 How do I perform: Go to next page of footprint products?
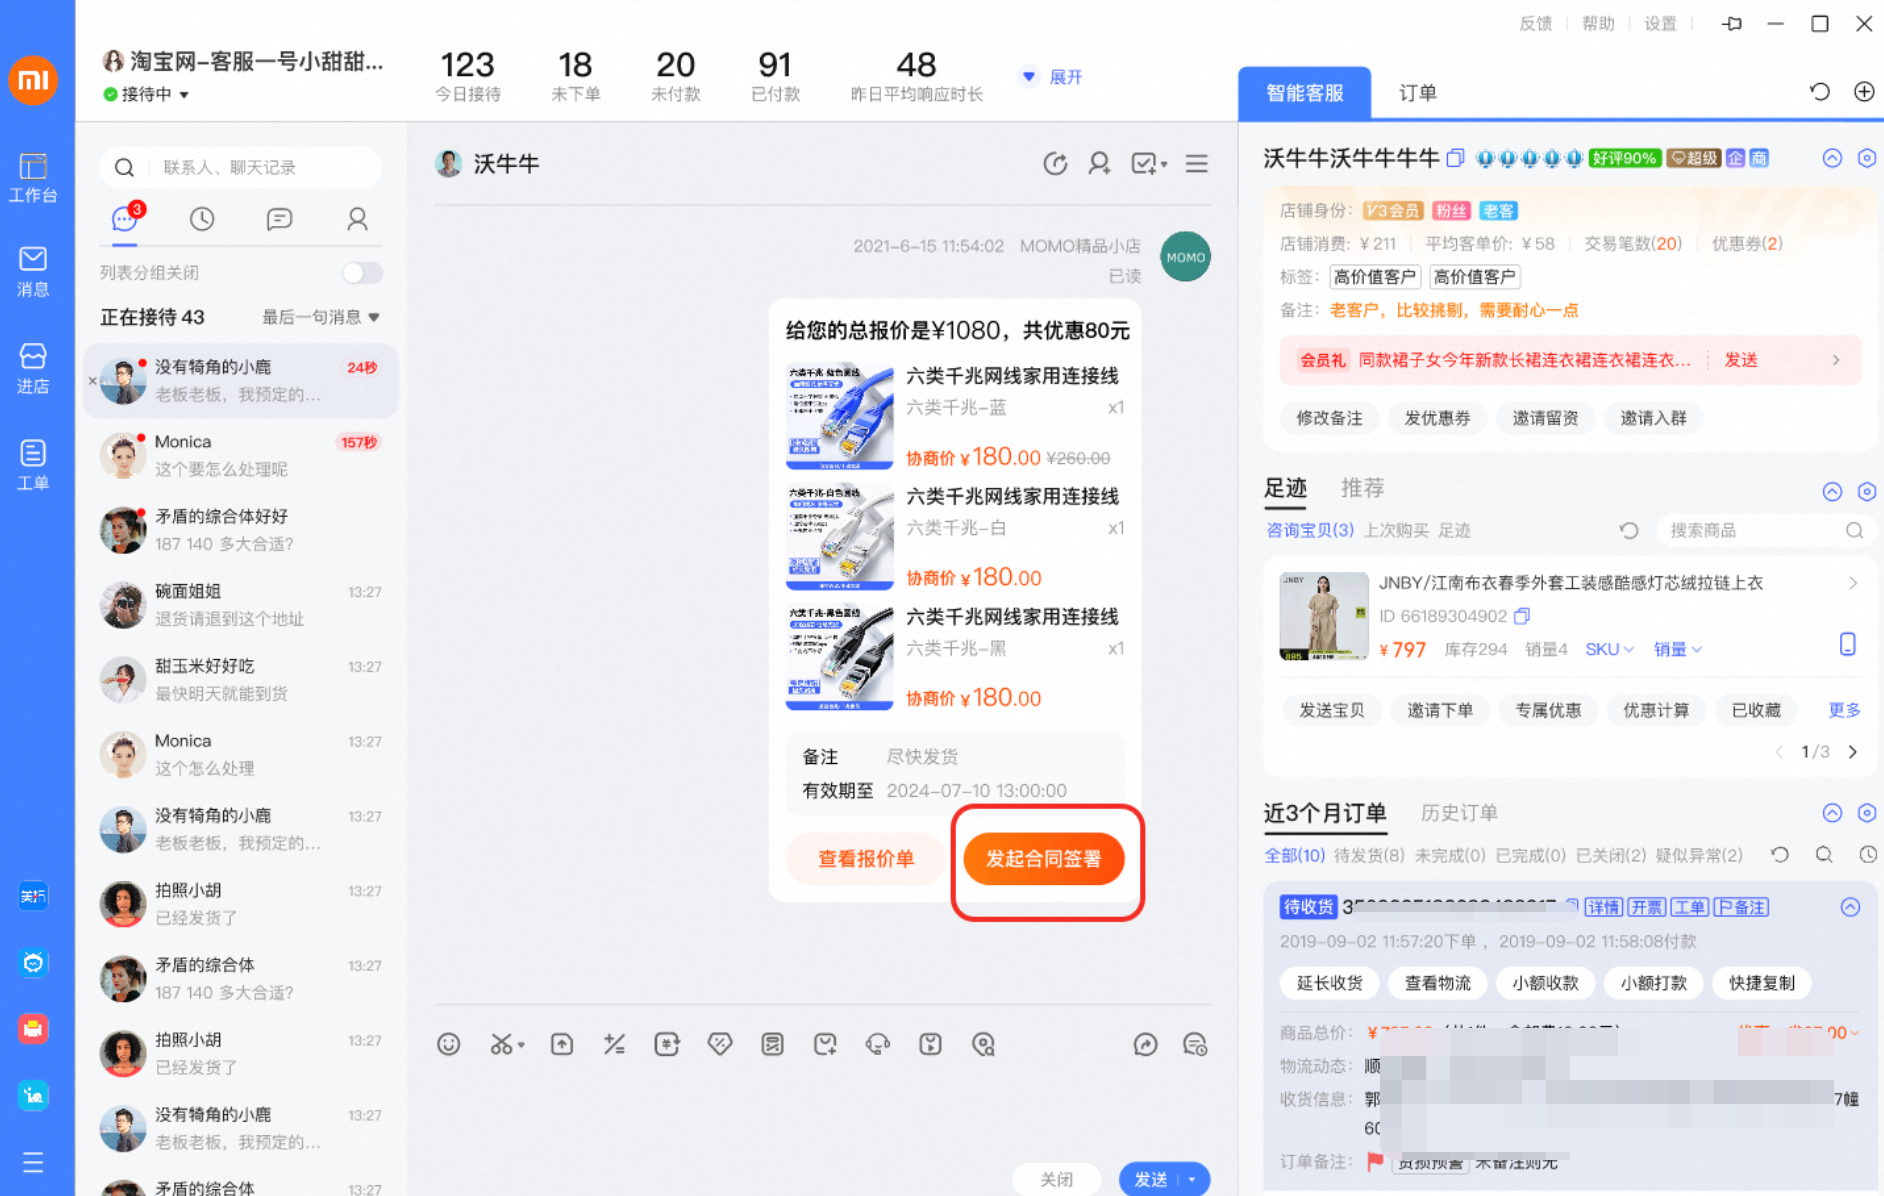[x=1853, y=752]
